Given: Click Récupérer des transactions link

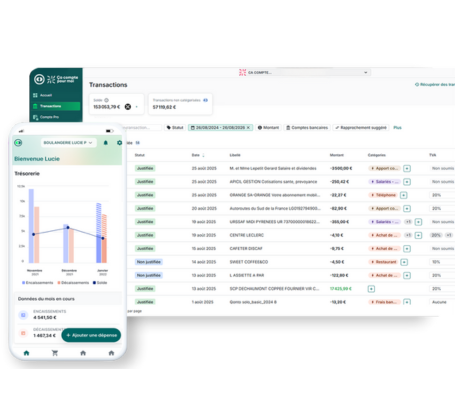Looking at the screenshot, I should tap(435, 85).
